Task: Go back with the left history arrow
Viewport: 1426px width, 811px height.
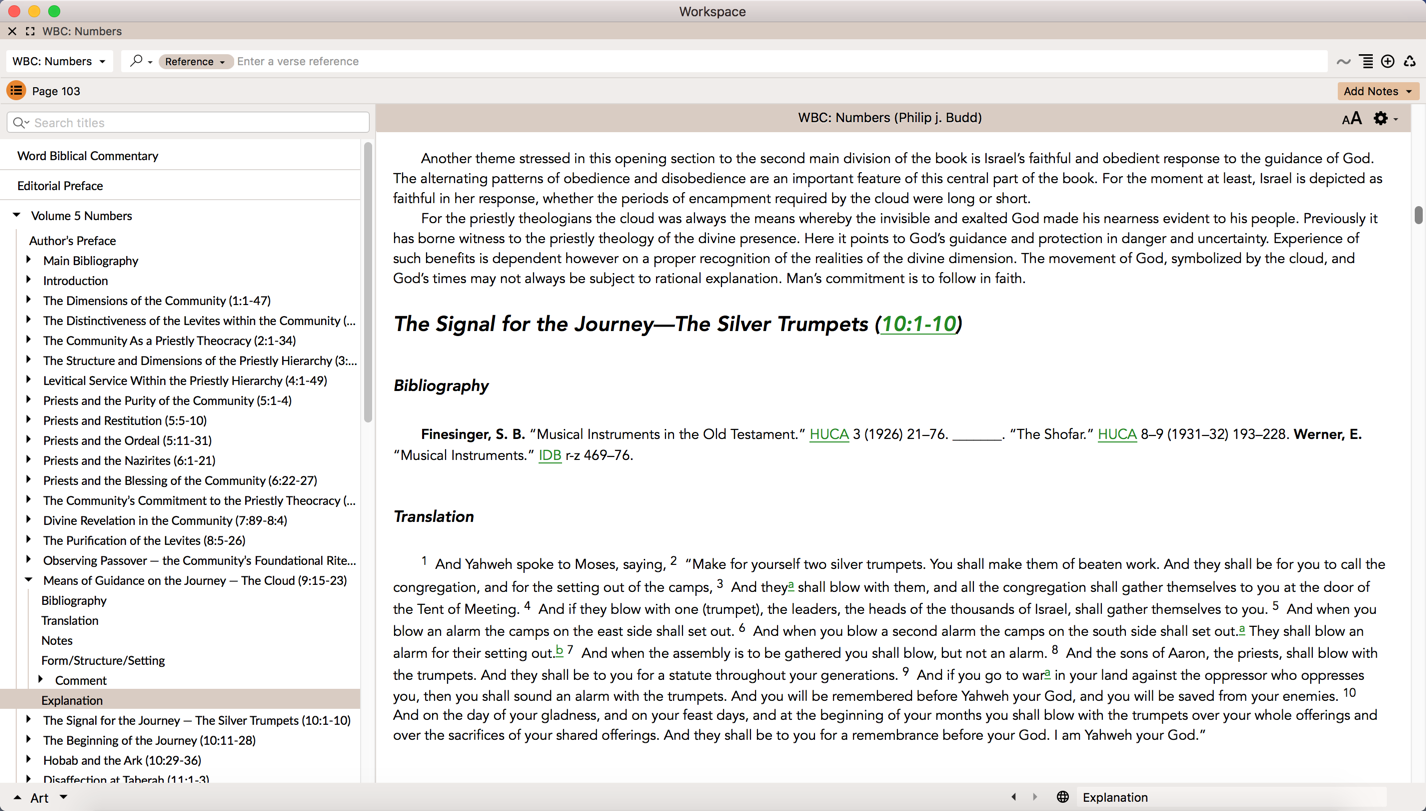Action: 1014,798
